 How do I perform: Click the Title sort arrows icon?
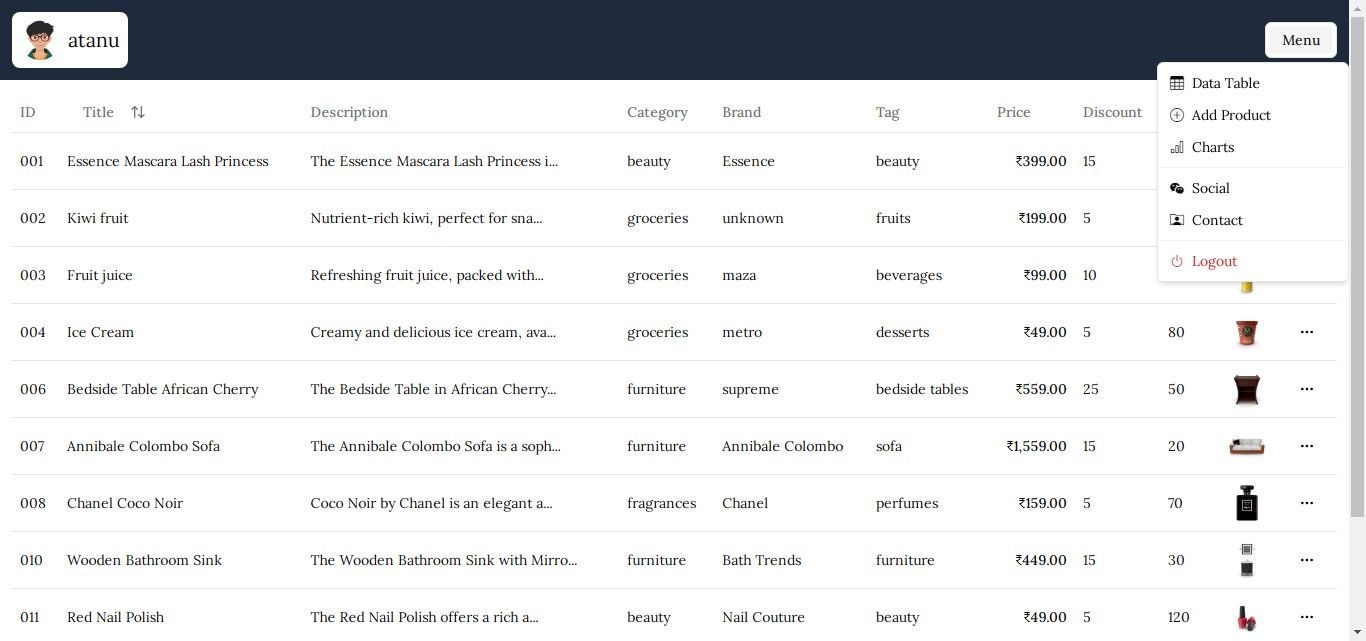pyautogui.click(x=138, y=112)
